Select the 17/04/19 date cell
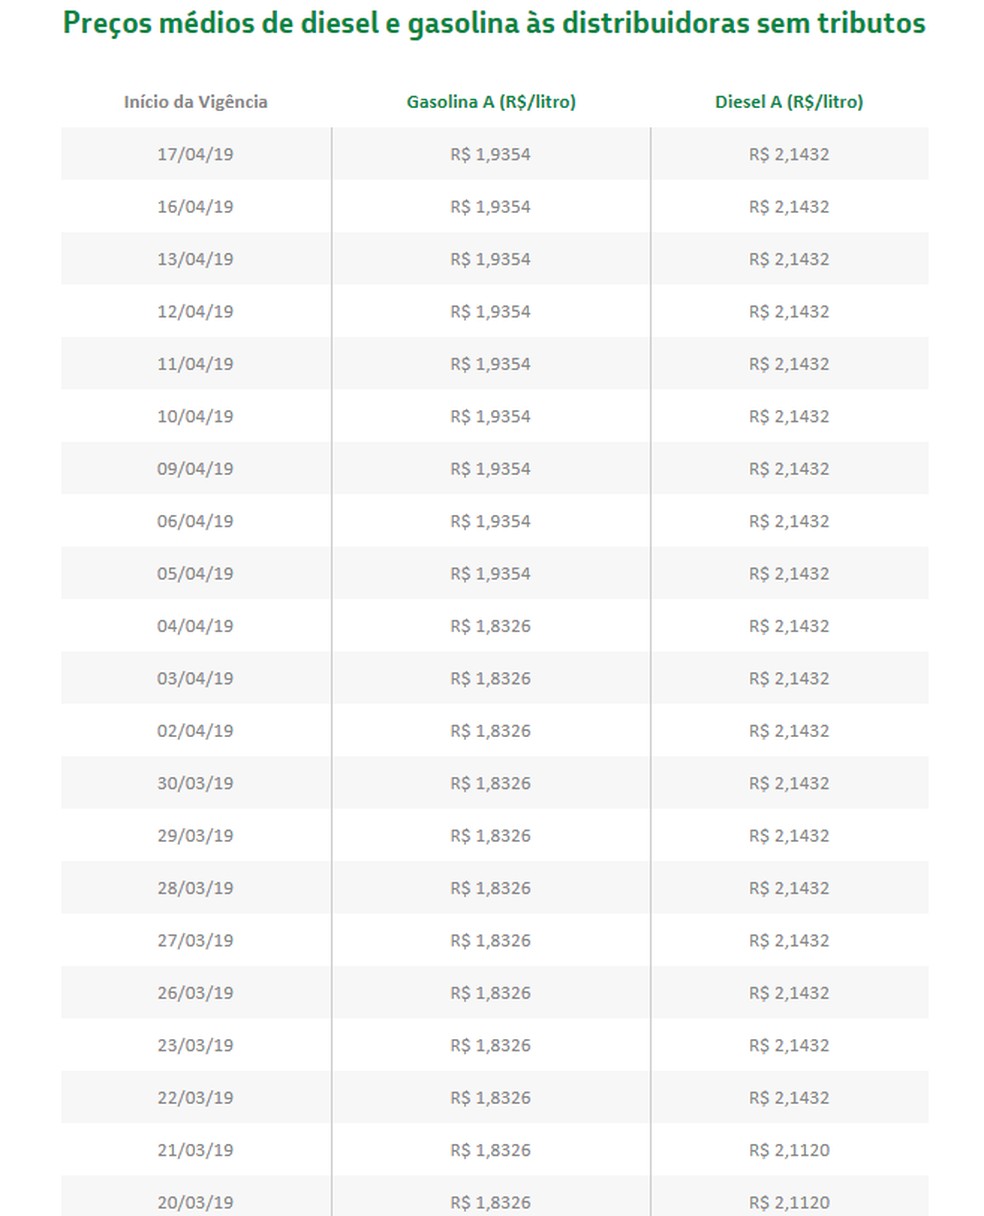The image size is (984, 1216). click(195, 155)
